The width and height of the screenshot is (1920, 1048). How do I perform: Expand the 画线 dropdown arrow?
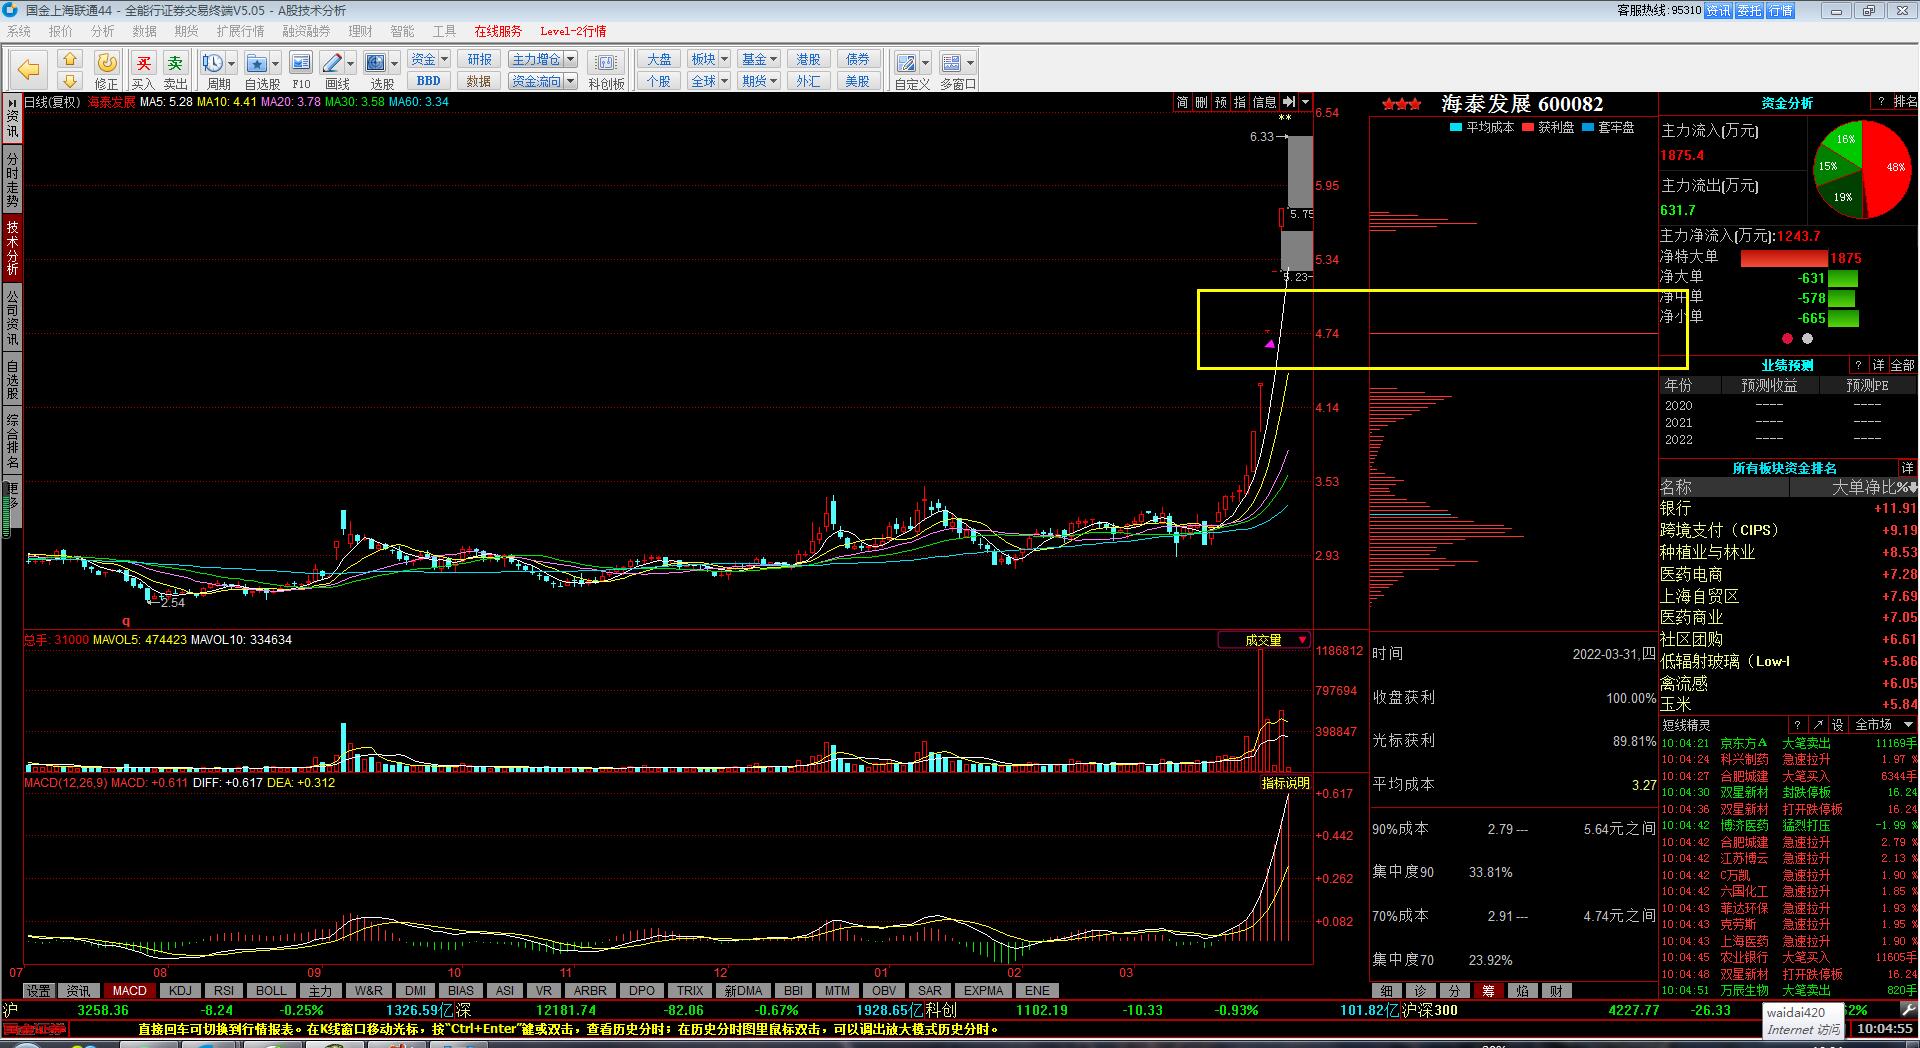pyautogui.click(x=351, y=63)
